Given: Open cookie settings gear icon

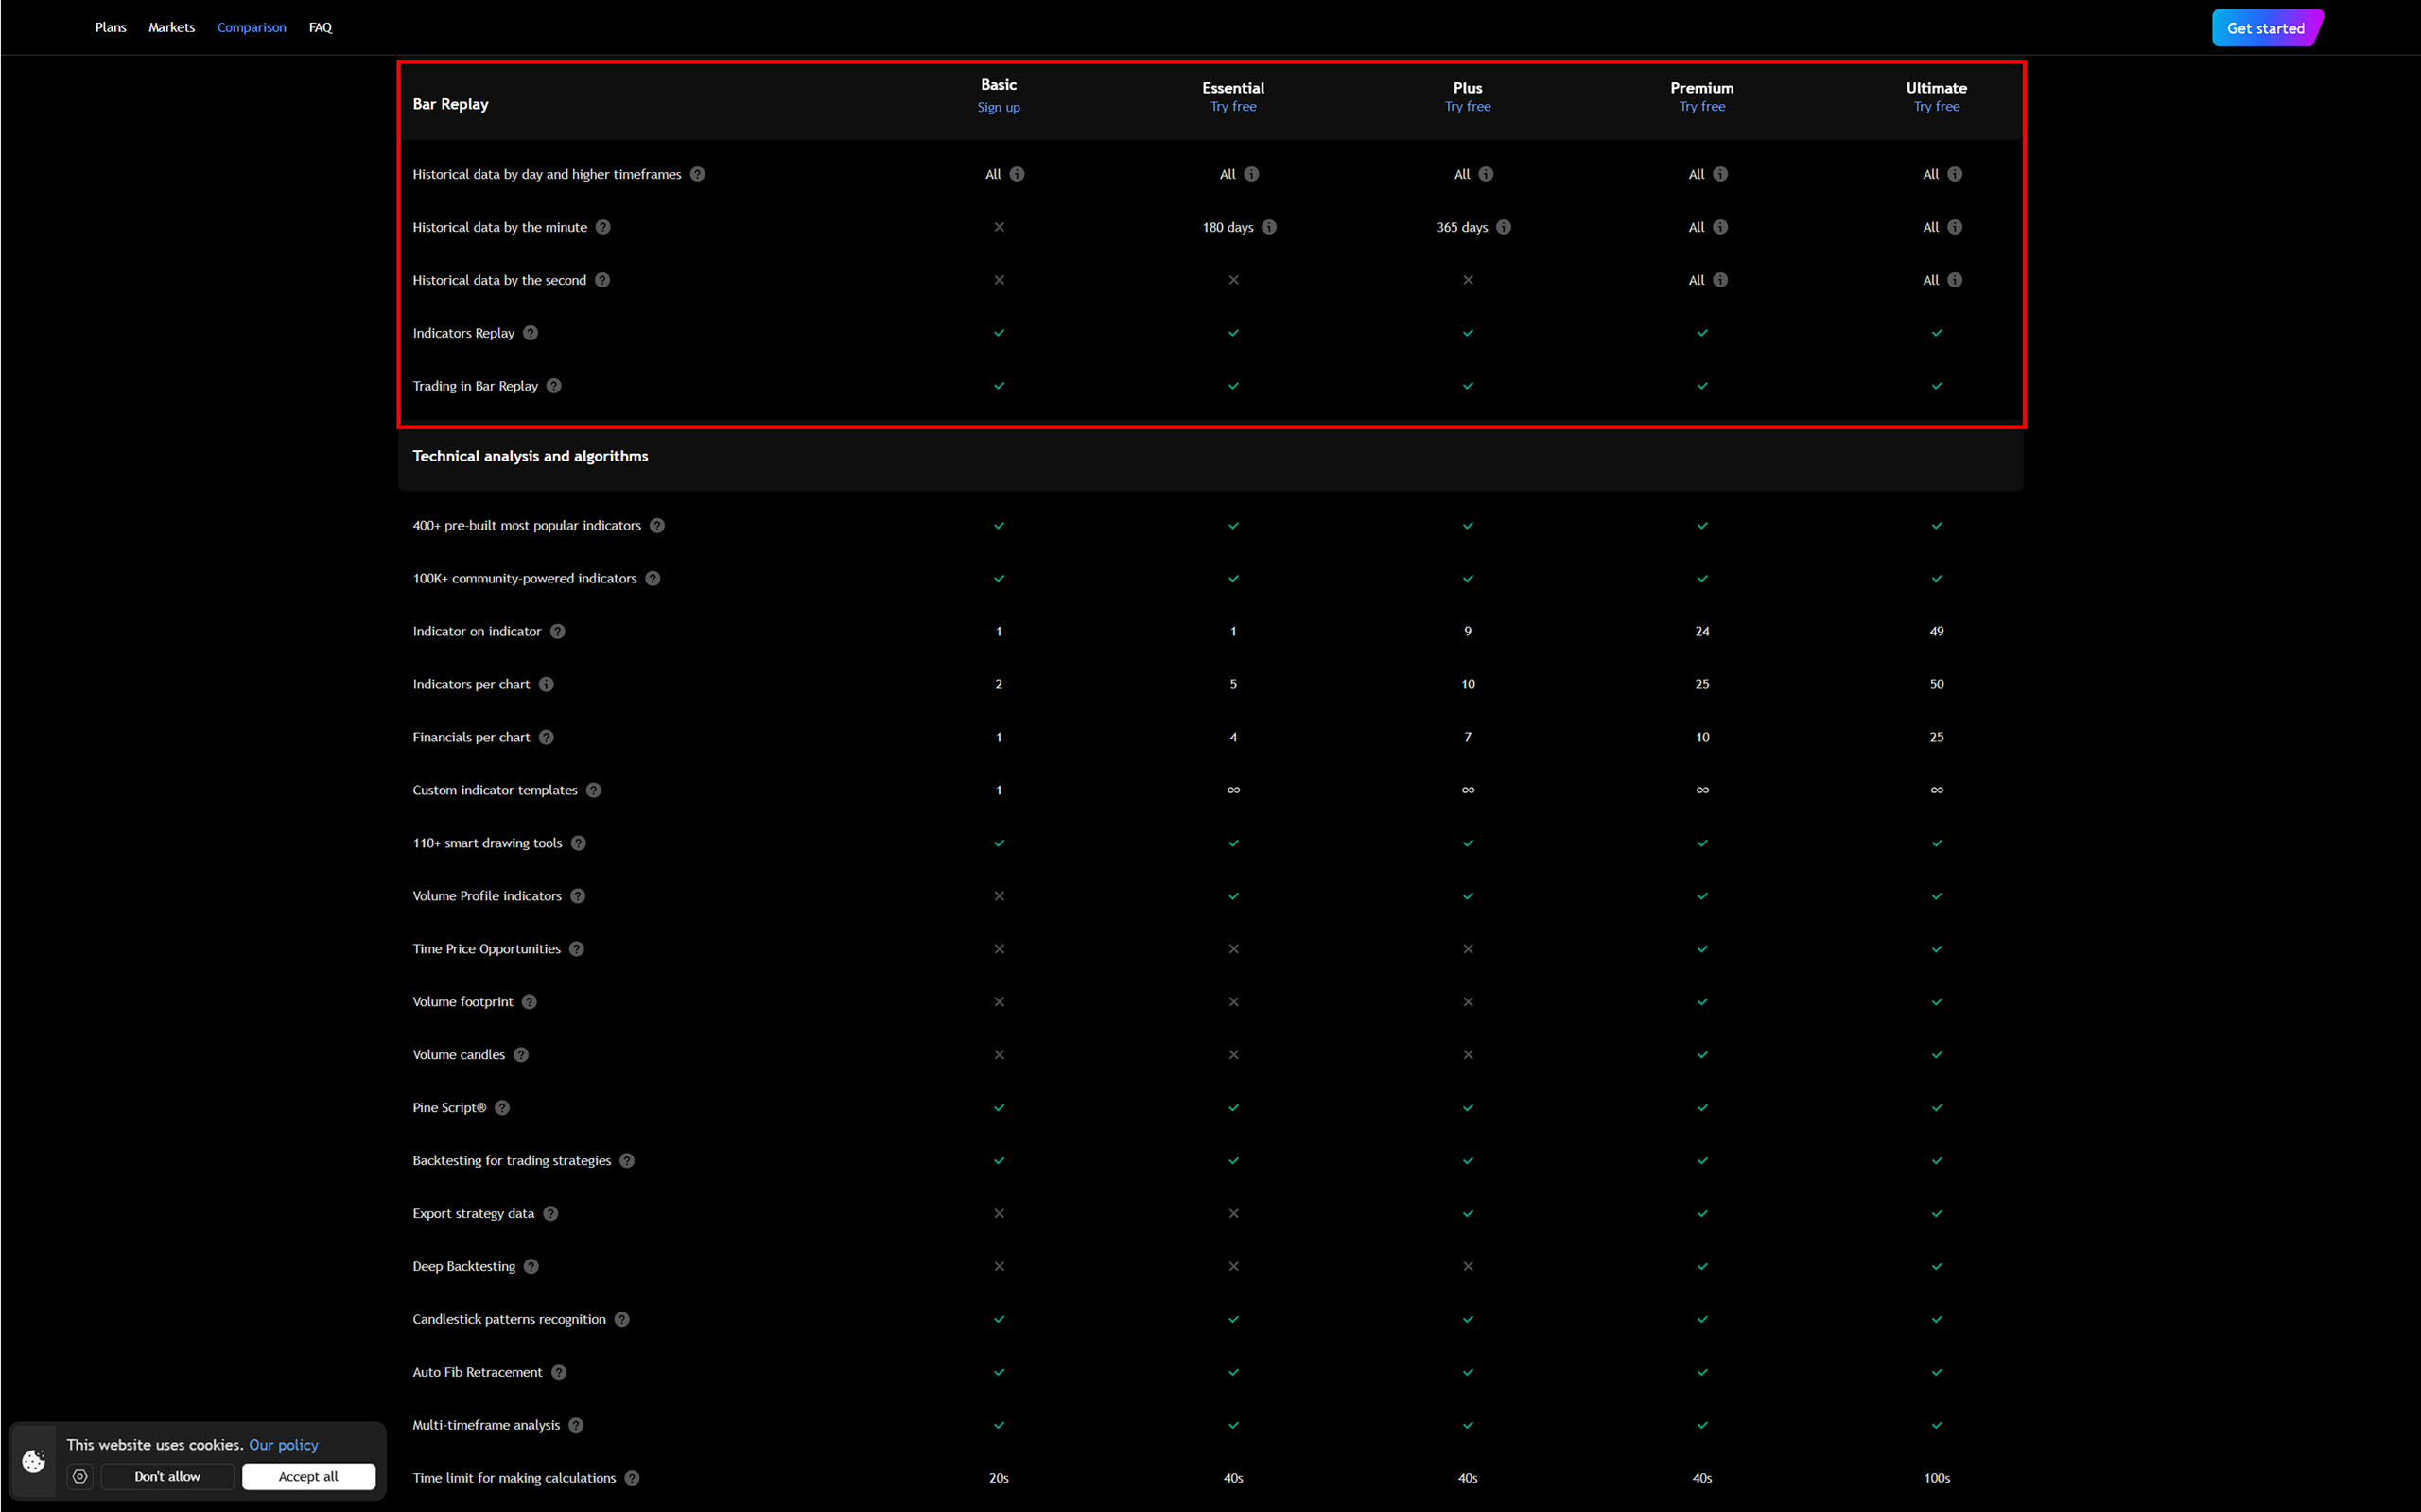Looking at the screenshot, I should pyautogui.click(x=80, y=1477).
